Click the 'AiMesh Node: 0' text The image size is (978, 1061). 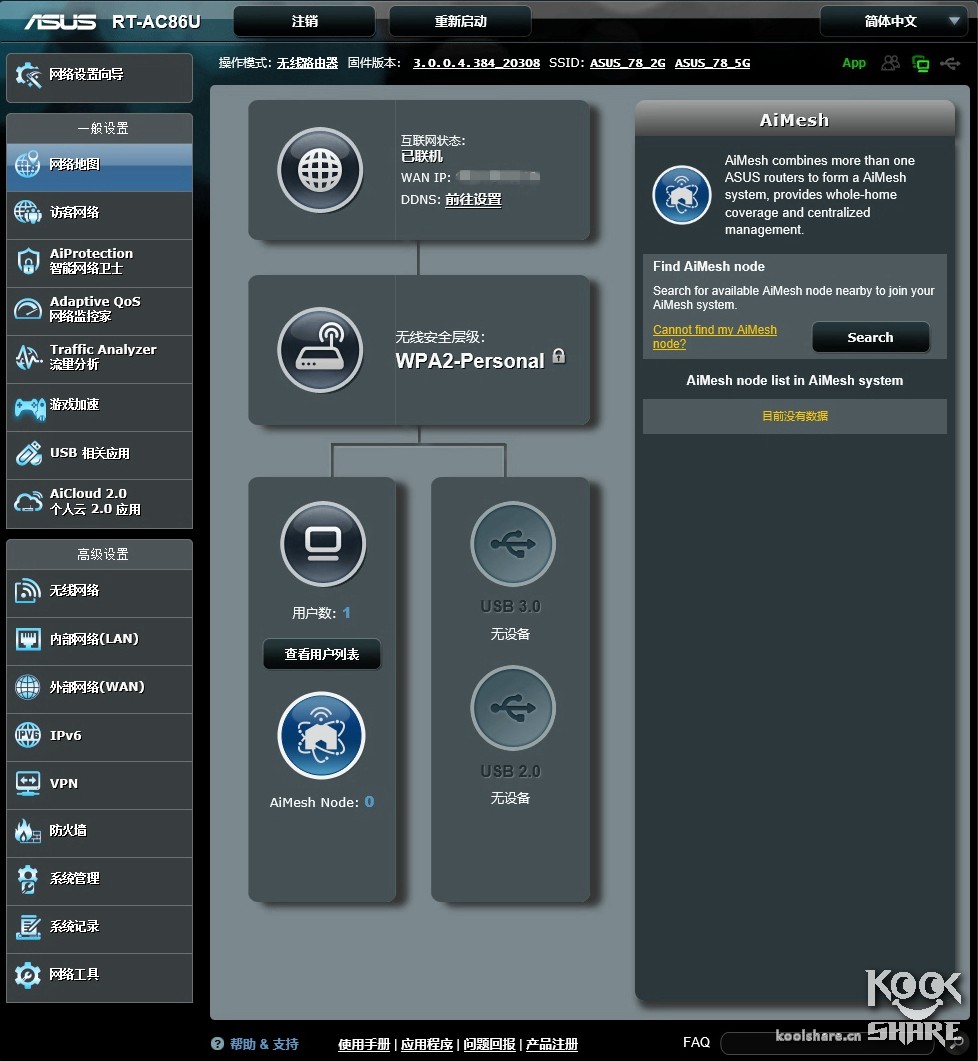[321, 802]
